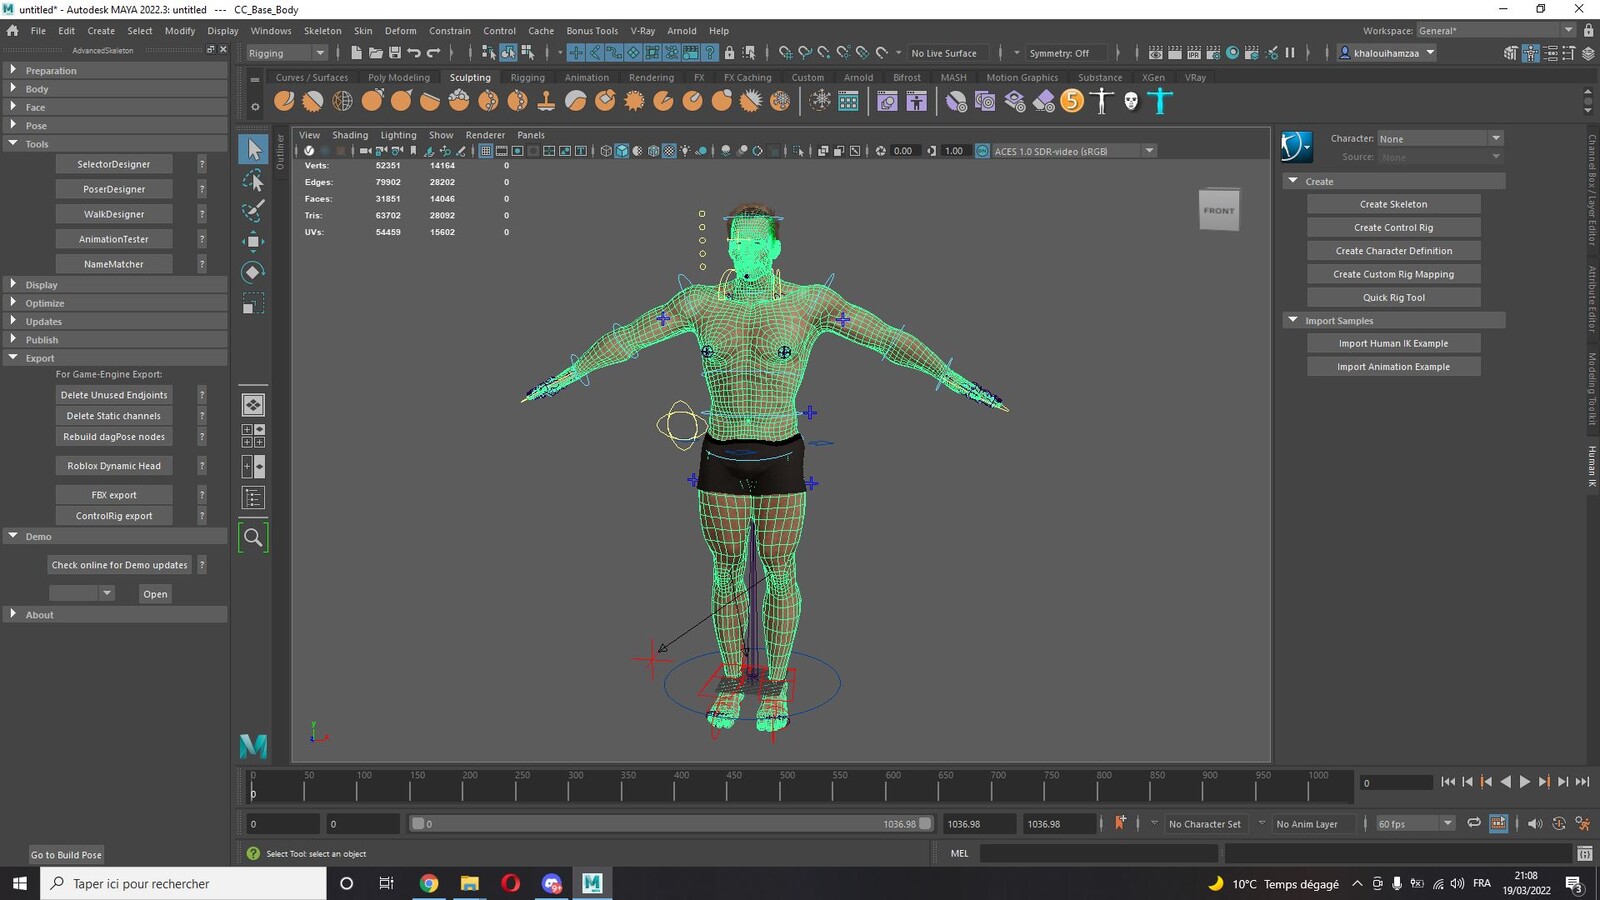This screenshot has width=1600, height=900.
Task: Pause Viewport 2.0 display update
Action: click(x=1290, y=53)
